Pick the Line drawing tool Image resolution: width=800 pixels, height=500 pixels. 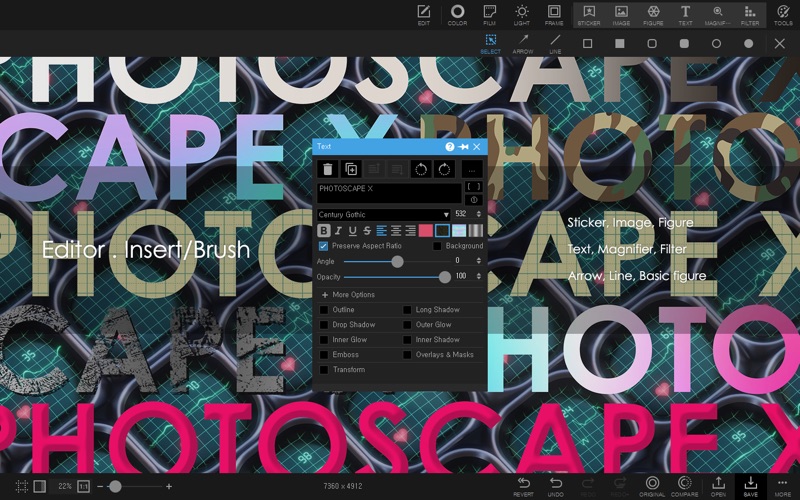pyautogui.click(x=555, y=43)
